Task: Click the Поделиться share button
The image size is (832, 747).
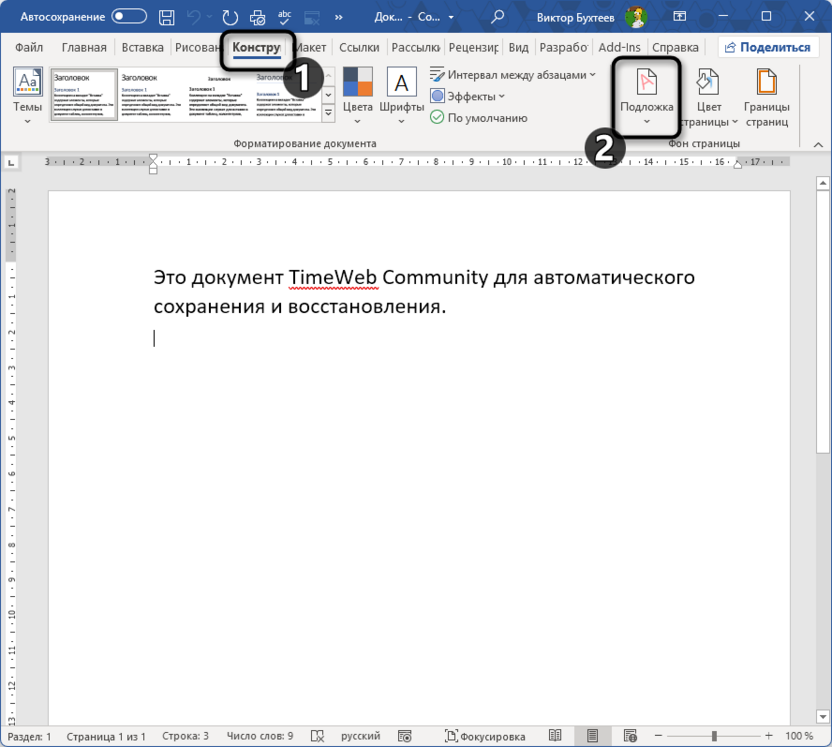Action: pyautogui.click(x=768, y=47)
